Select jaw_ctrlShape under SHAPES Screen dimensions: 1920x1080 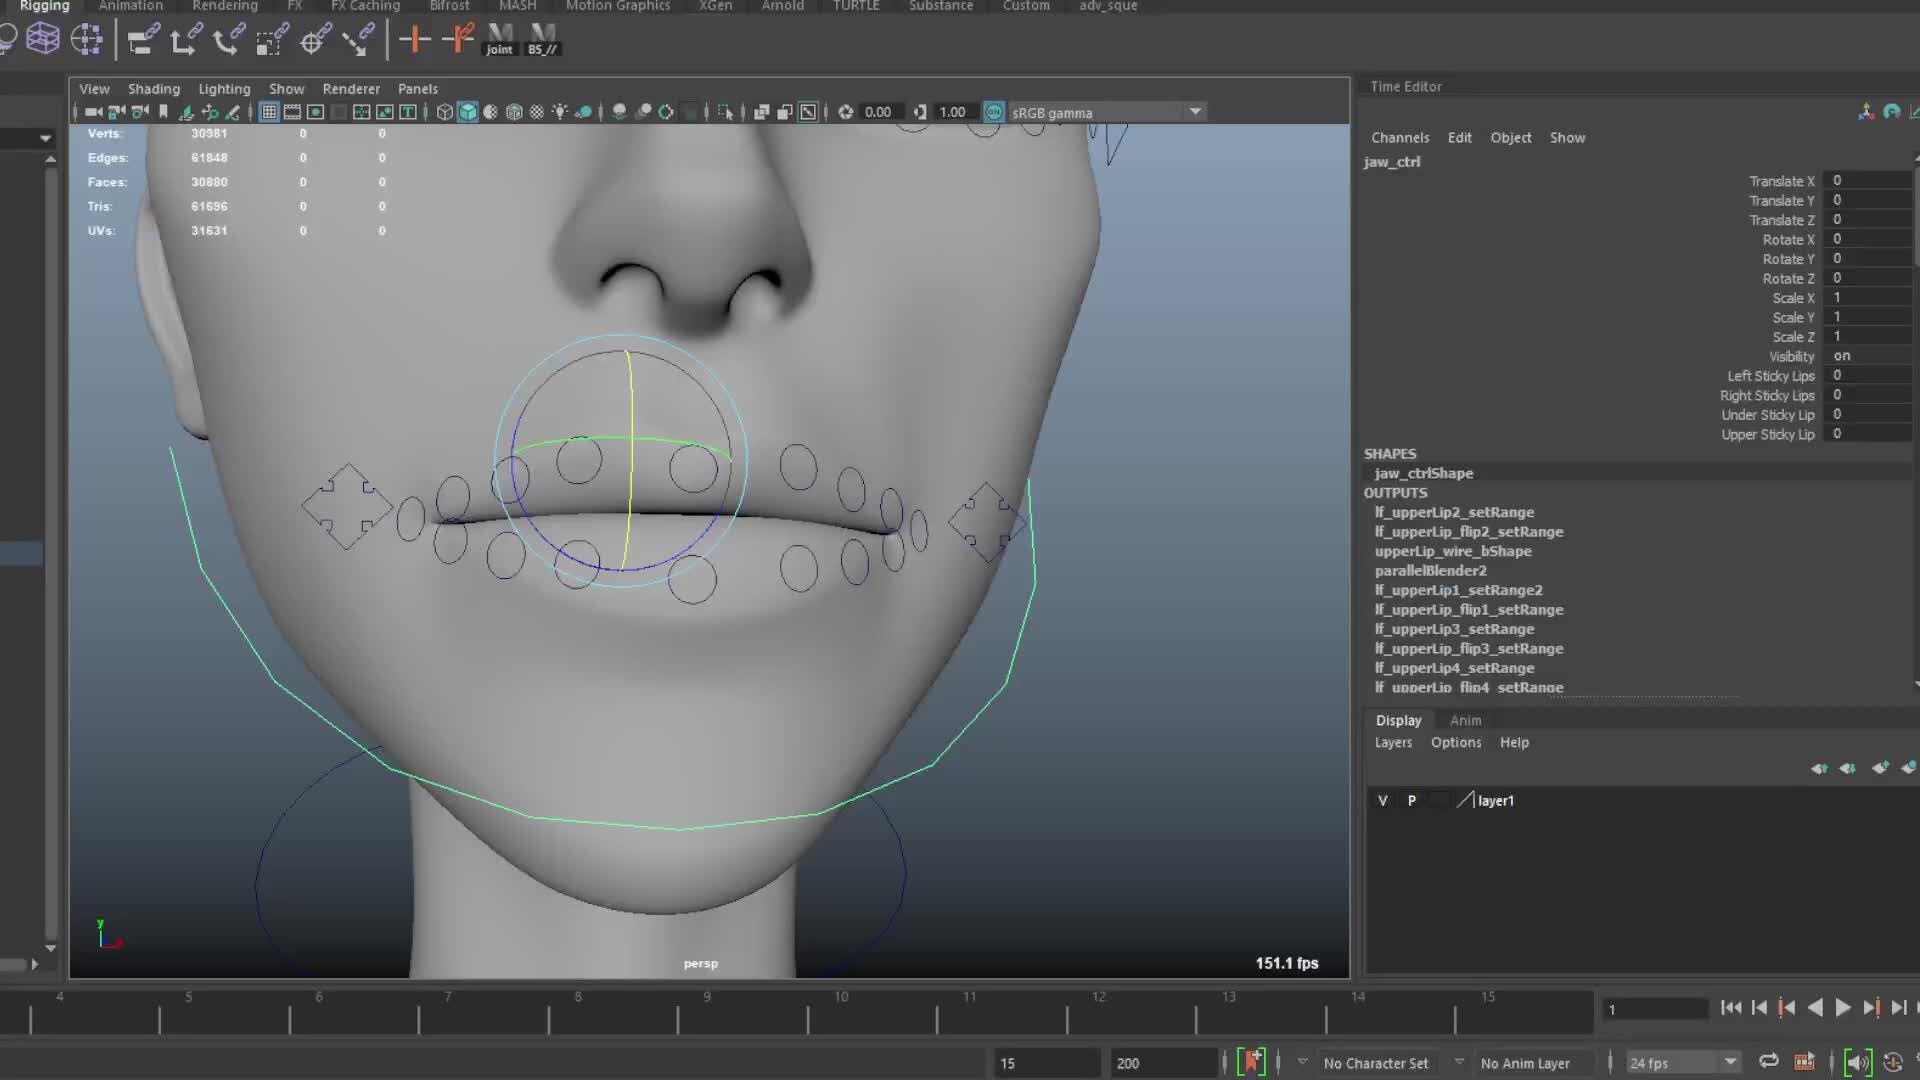[1424, 473]
